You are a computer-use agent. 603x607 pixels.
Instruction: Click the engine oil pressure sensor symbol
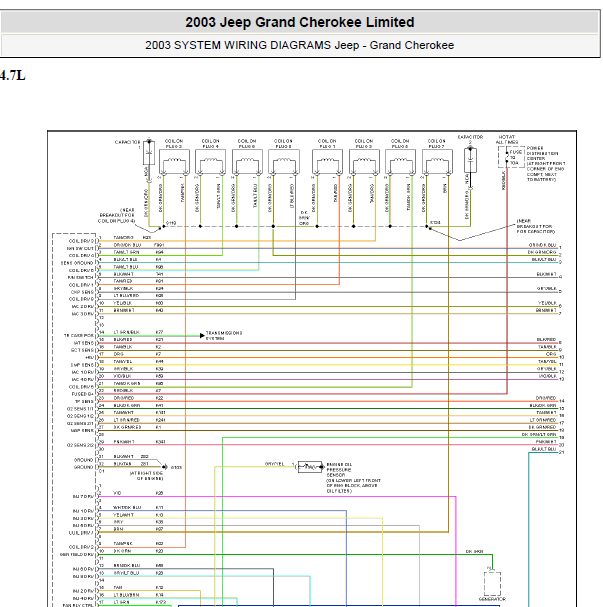310,467
